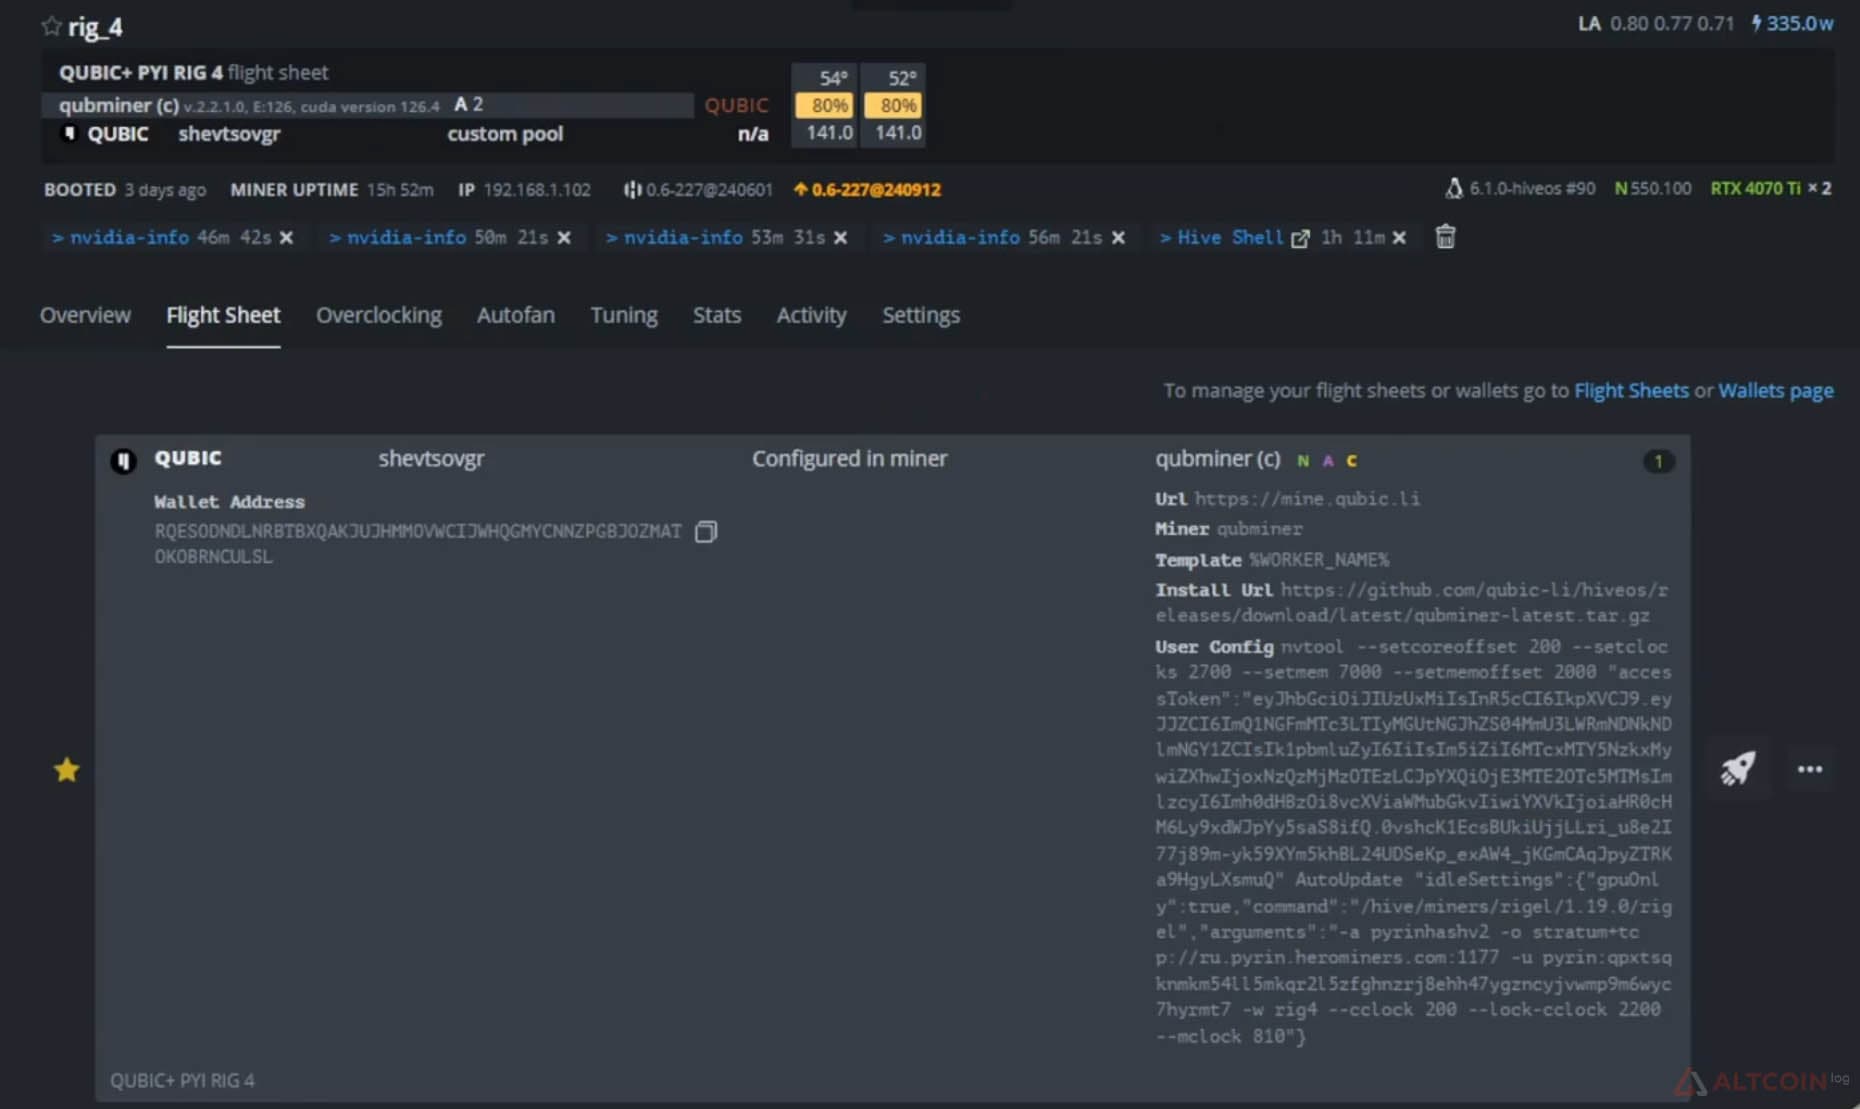
Task: Switch to the Overclocking tab
Action: (x=379, y=315)
